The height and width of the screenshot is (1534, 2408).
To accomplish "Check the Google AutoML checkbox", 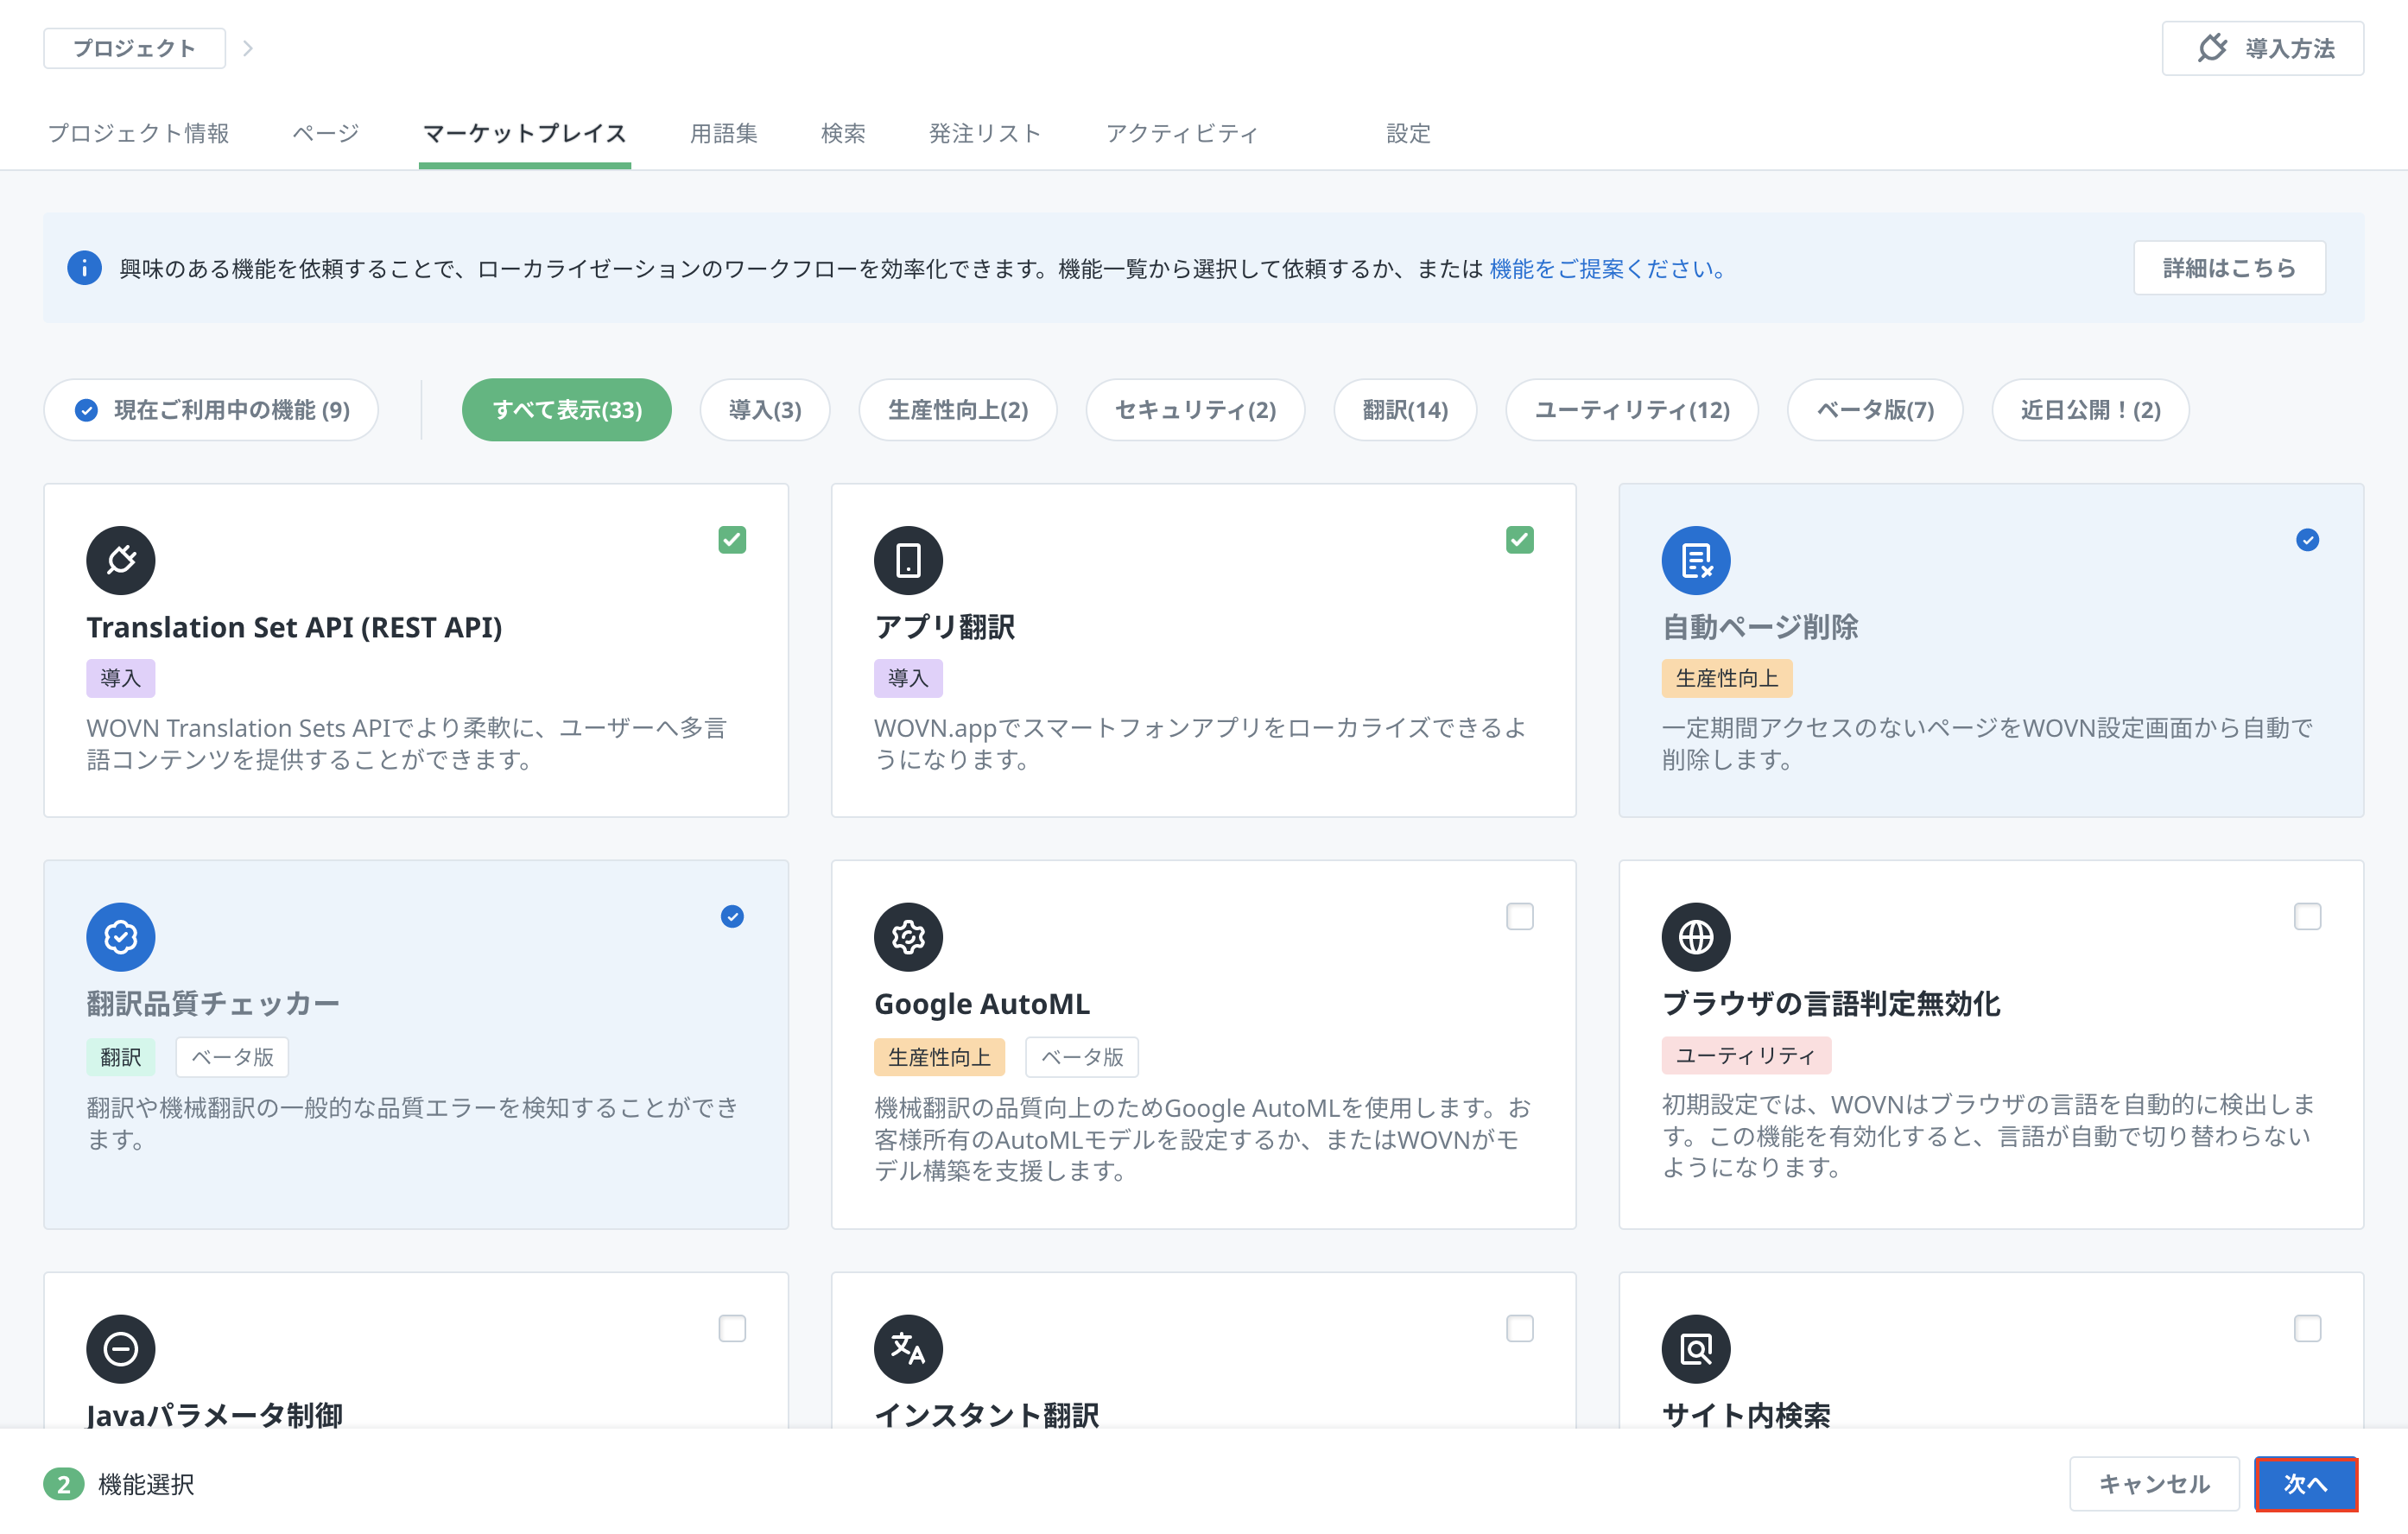I will pyautogui.click(x=1519, y=916).
